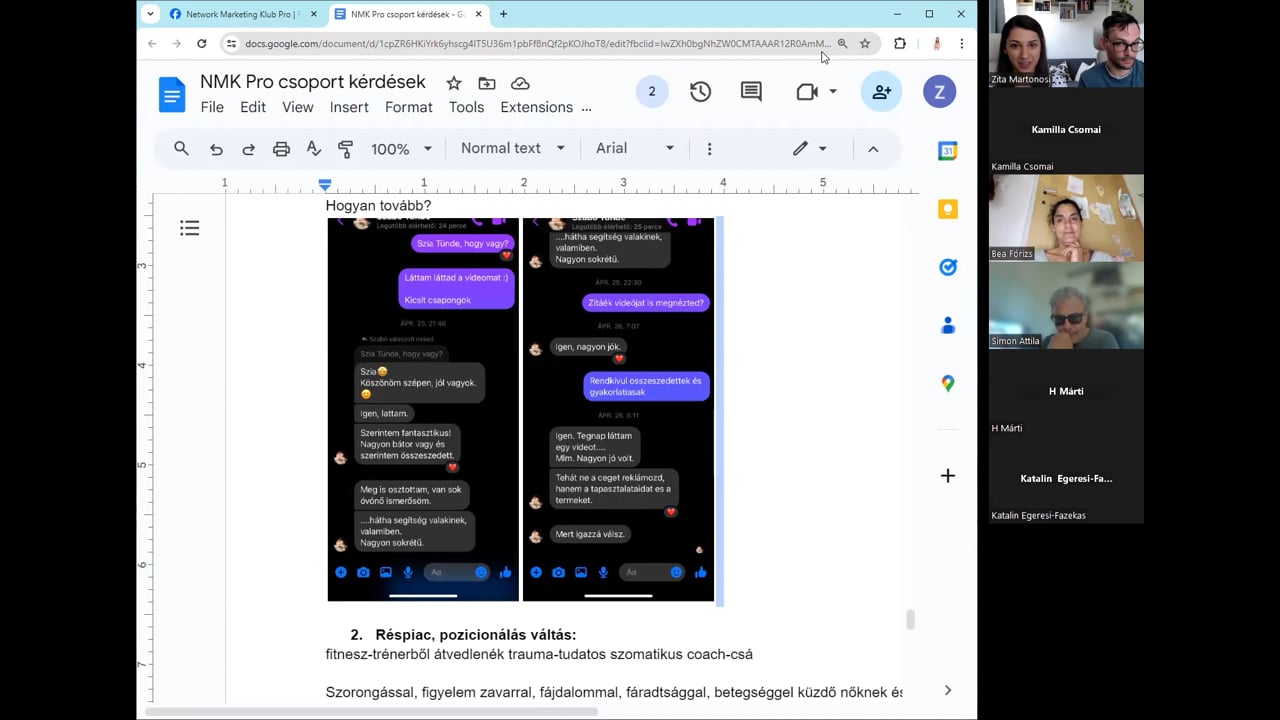Close the NMK Pro csoport kérdések tab
This screenshot has width=1280, height=720.
479,14
